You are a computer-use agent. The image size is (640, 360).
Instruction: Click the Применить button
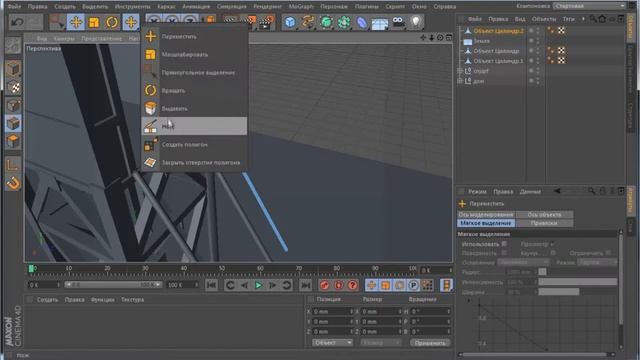pyautogui.click(x=430, y=343)
